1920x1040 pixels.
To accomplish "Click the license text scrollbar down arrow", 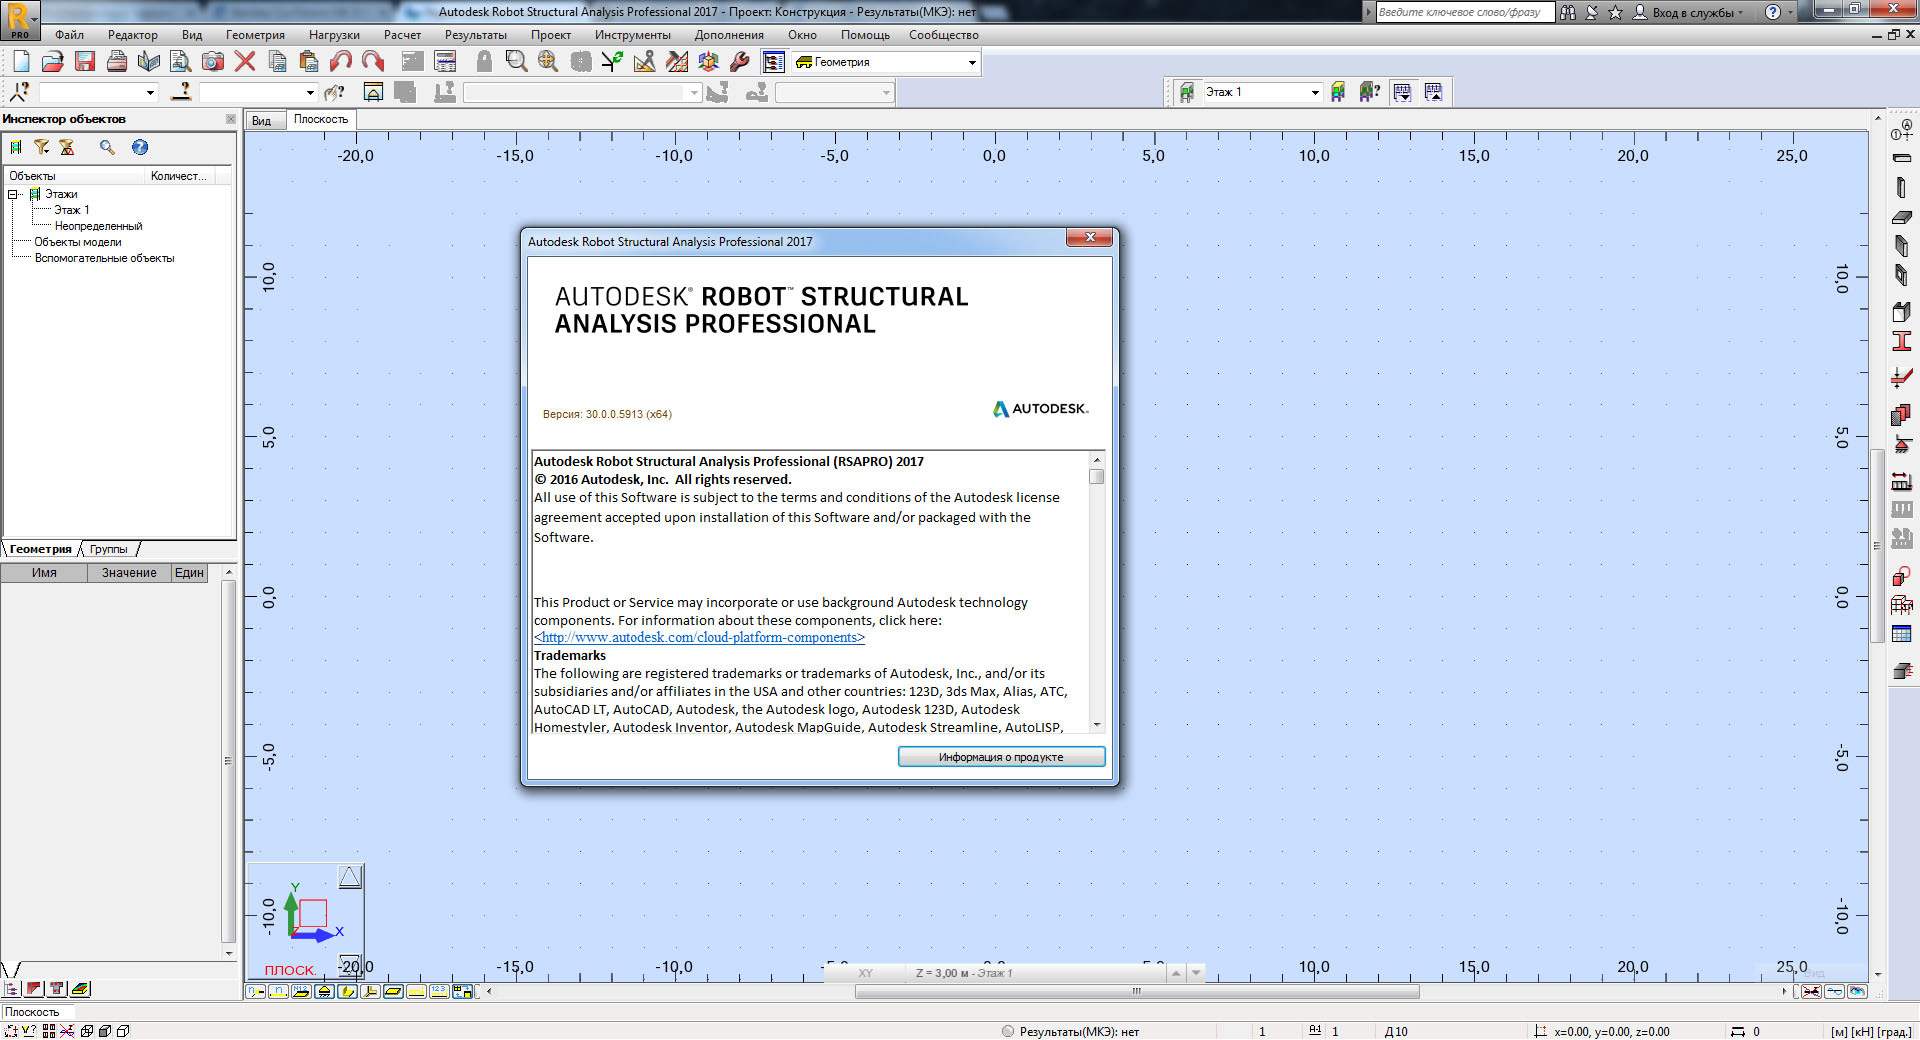I will [x=1097, y=725].
